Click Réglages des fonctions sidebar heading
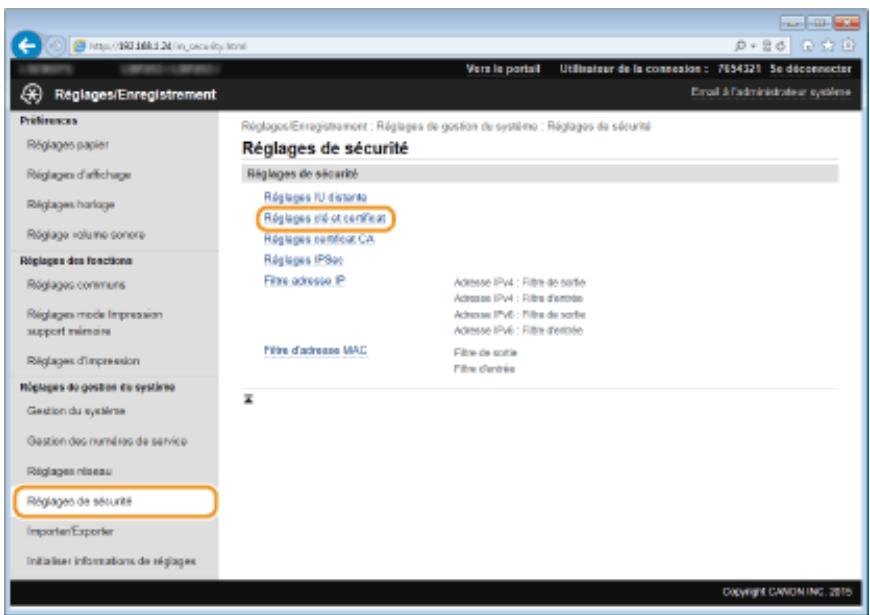870x615 pixels. click(76, 260)
